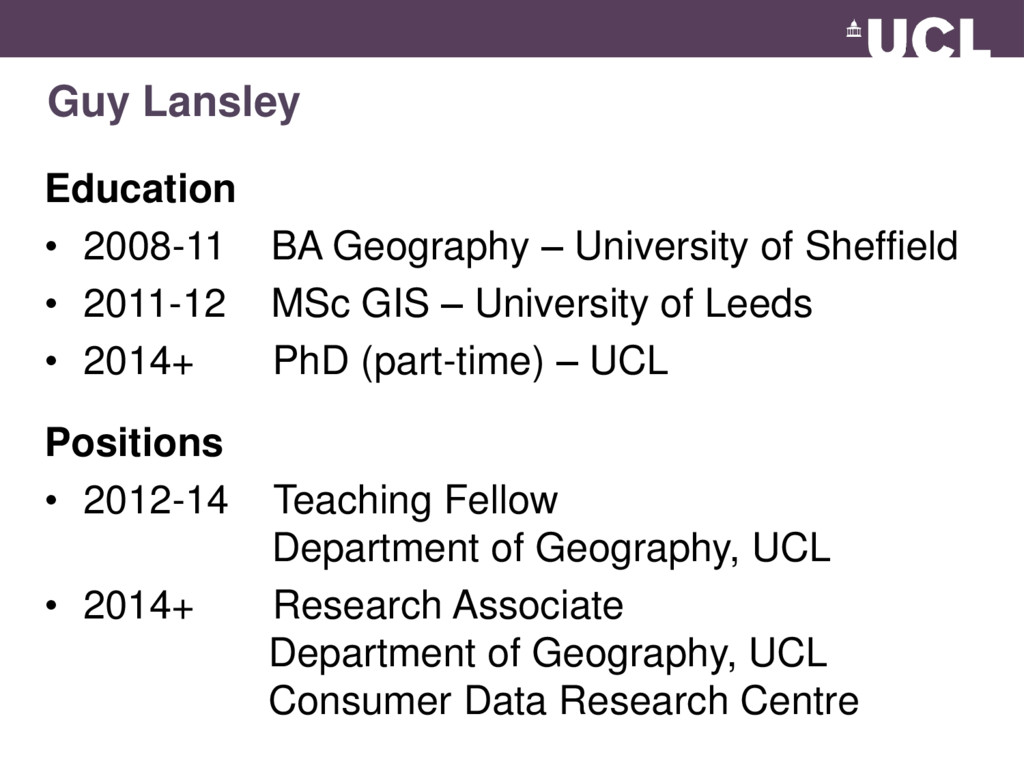1024x768 pixels.
Task: Click the 'PhD (part-time) – UCL' line
Action: (x=470, y=361)
